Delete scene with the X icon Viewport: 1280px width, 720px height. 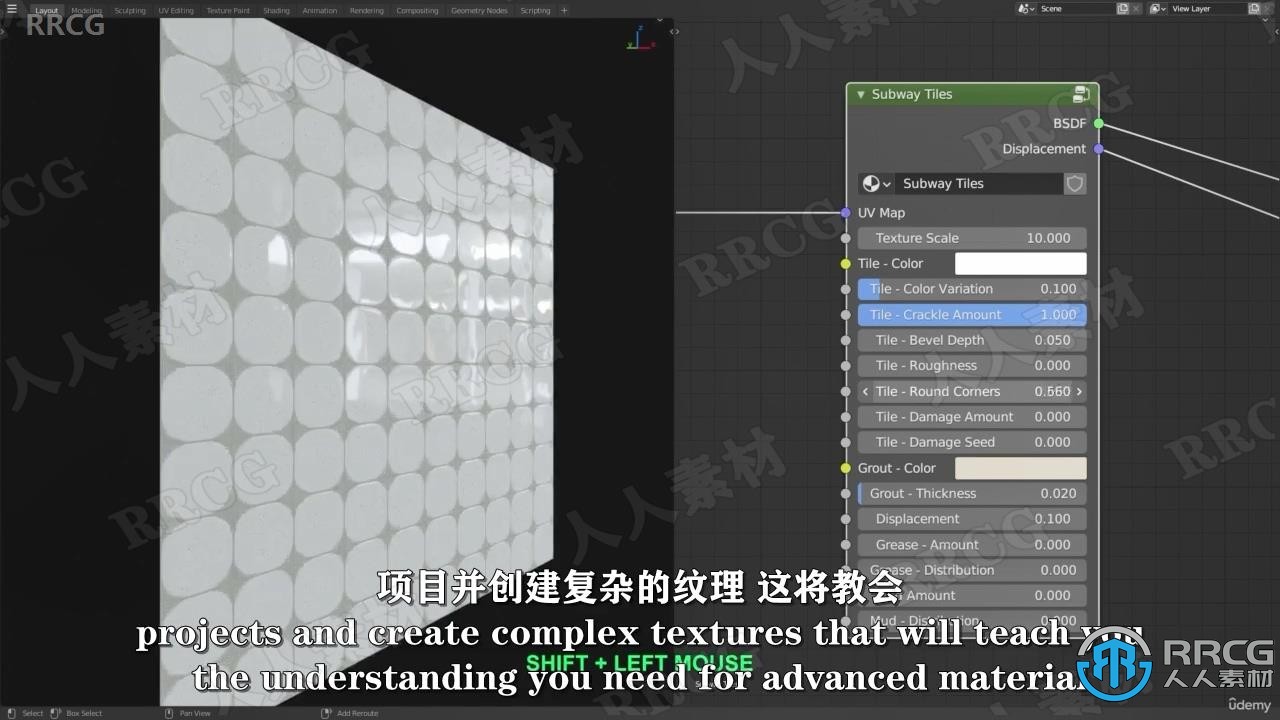(x=1137, y=8)
